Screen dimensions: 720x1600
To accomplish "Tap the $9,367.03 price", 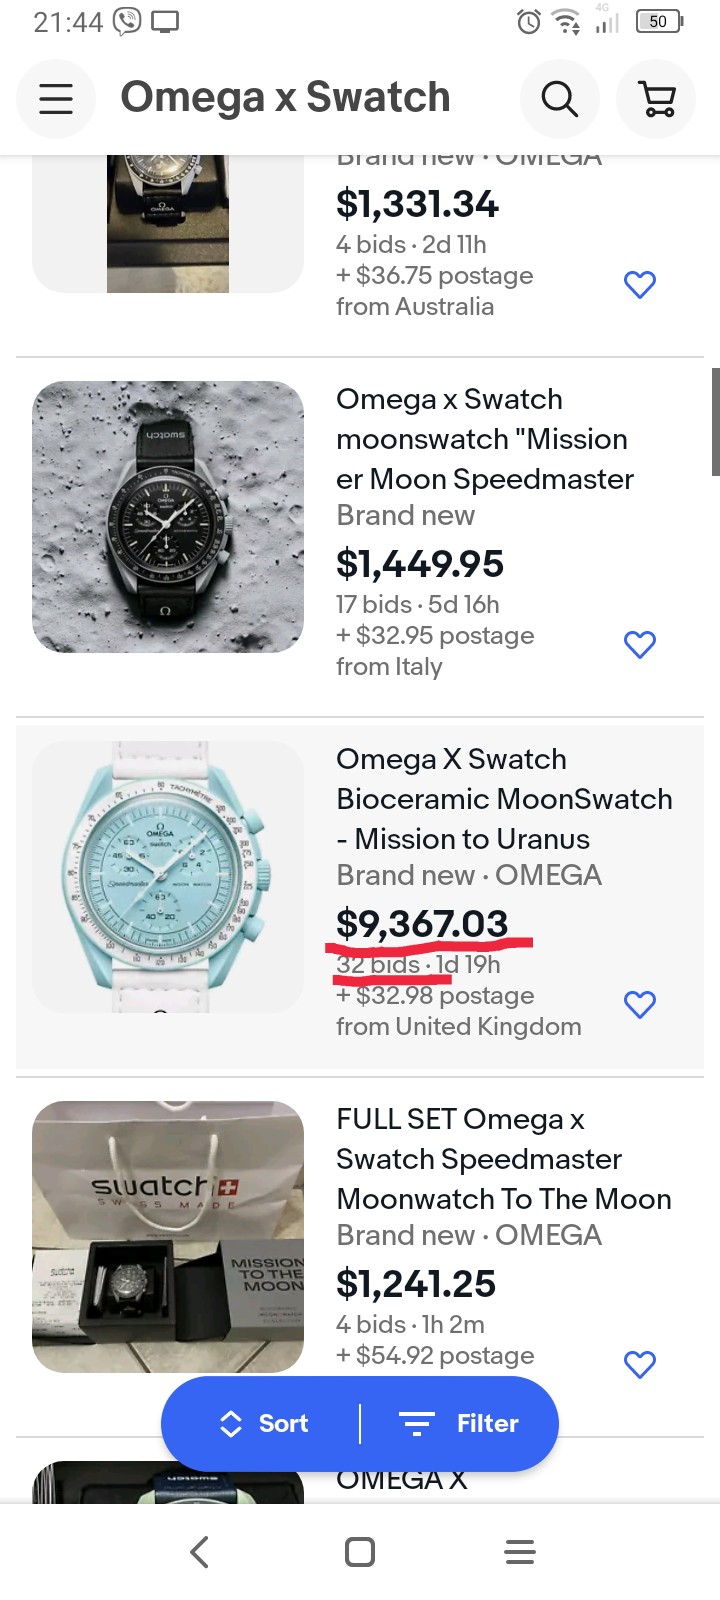I will tap(422, 924).
